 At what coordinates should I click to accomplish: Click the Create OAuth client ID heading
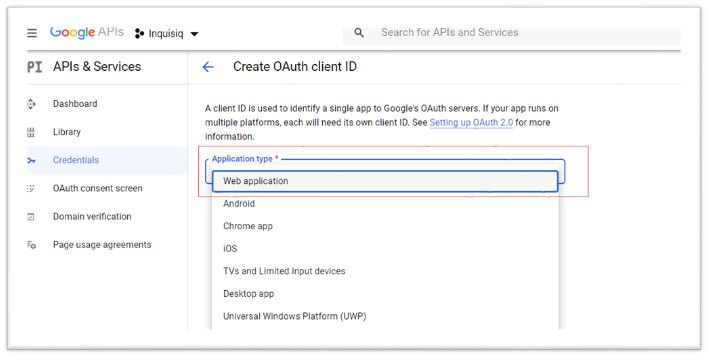point(295,67)
